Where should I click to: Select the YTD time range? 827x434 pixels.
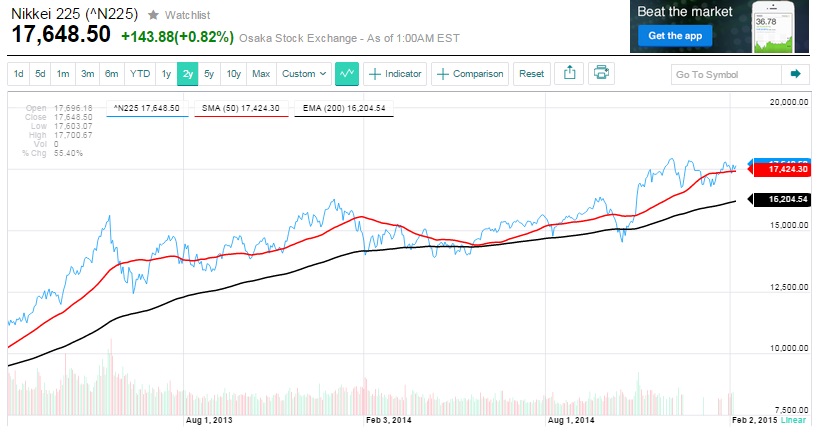140,73
